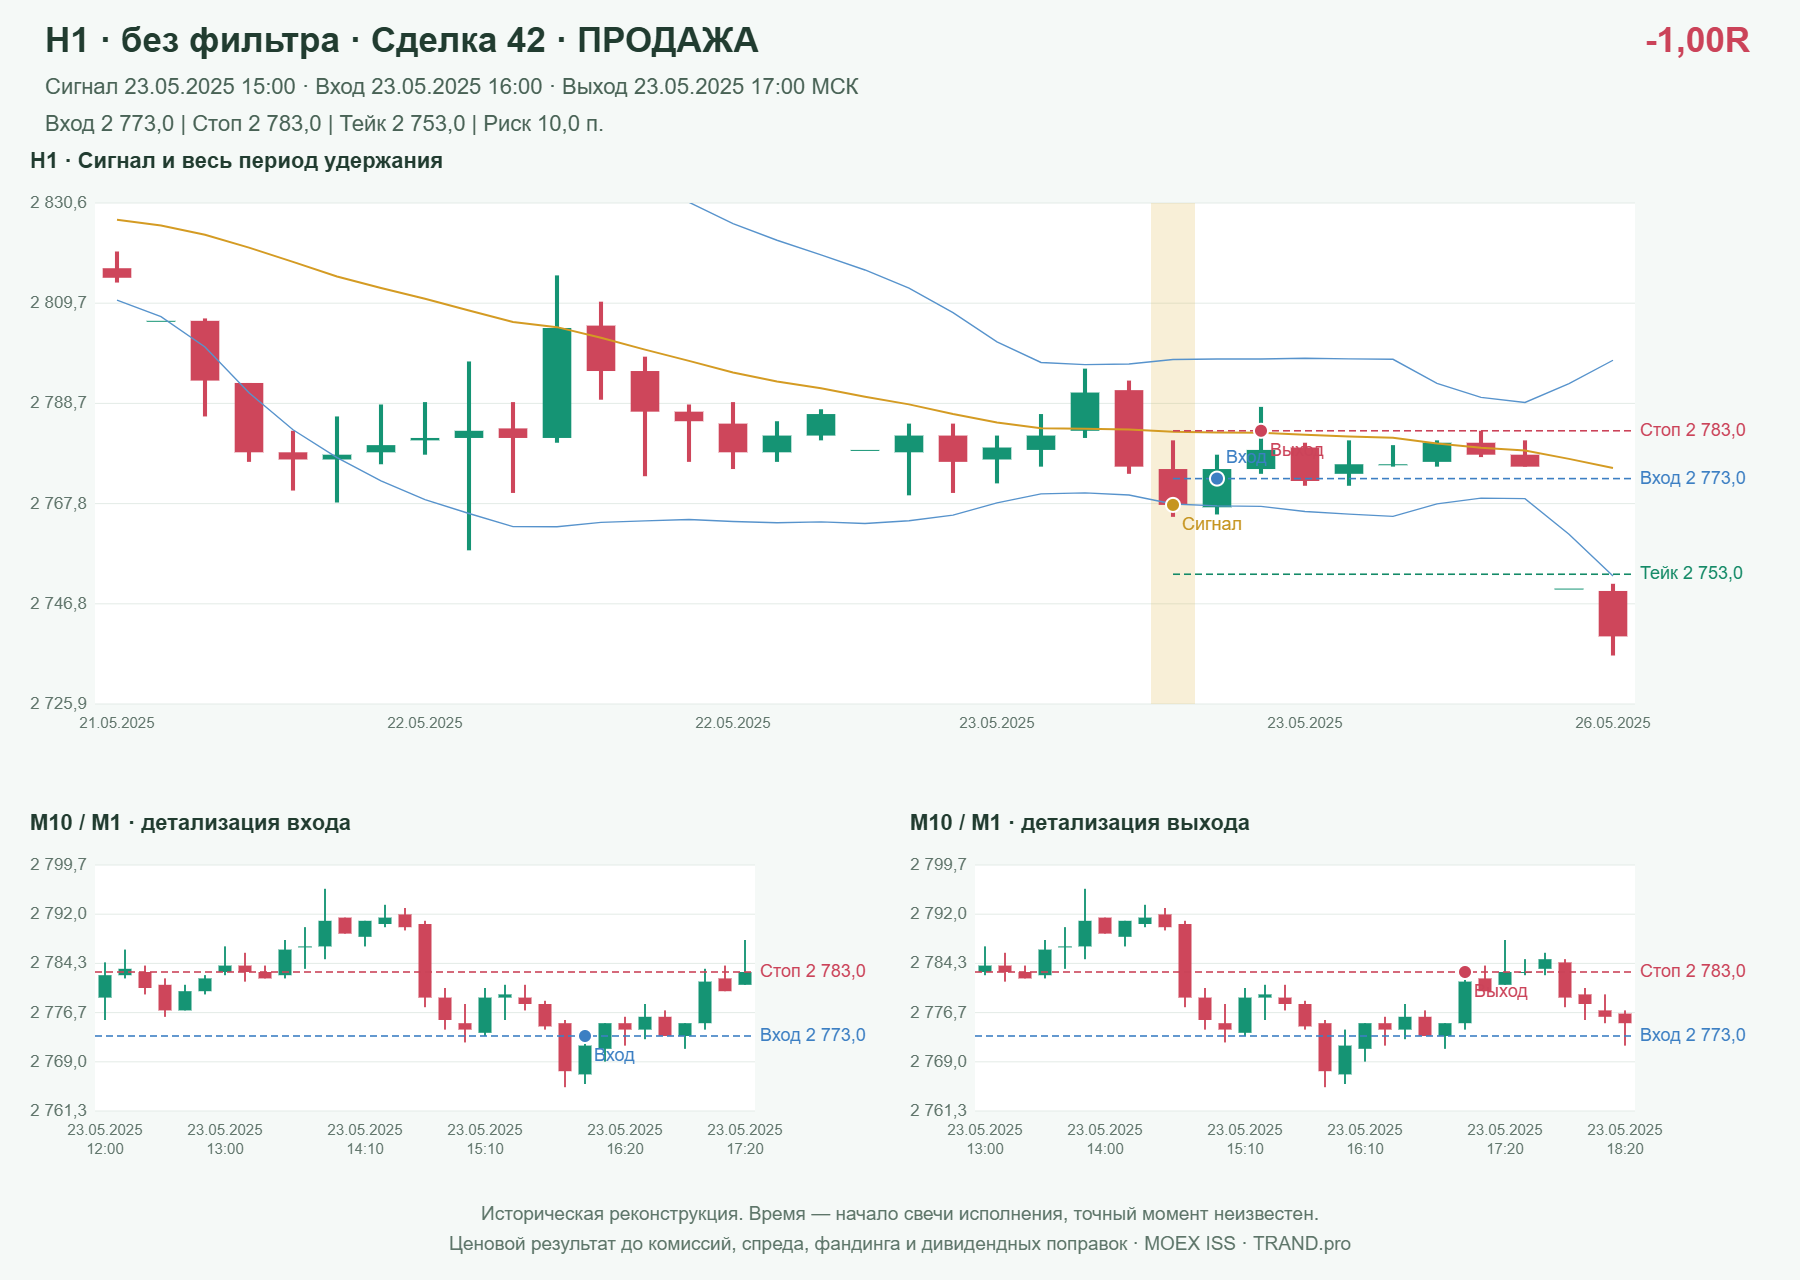Viewport: 1800px width, 1280px height.
Task: Click the 'Вход 2 773,0 | Стоп 2 783,0' parameters line
Action: [324, 124]
